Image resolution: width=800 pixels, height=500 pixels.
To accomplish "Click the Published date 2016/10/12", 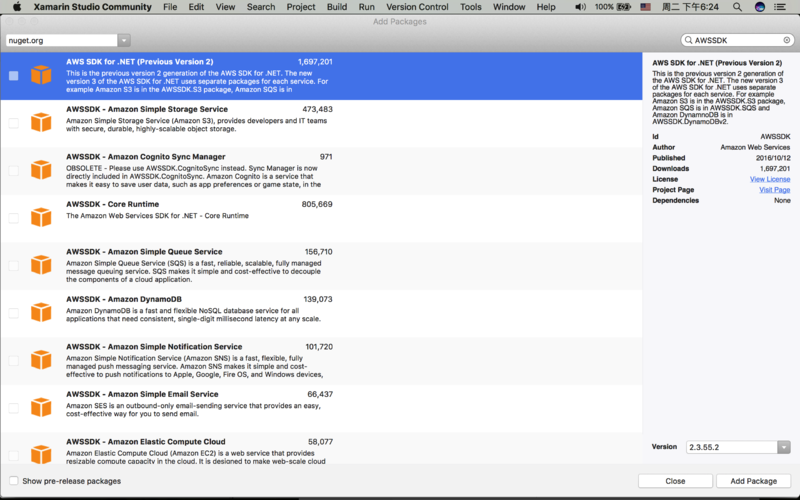I will point(773,158).
